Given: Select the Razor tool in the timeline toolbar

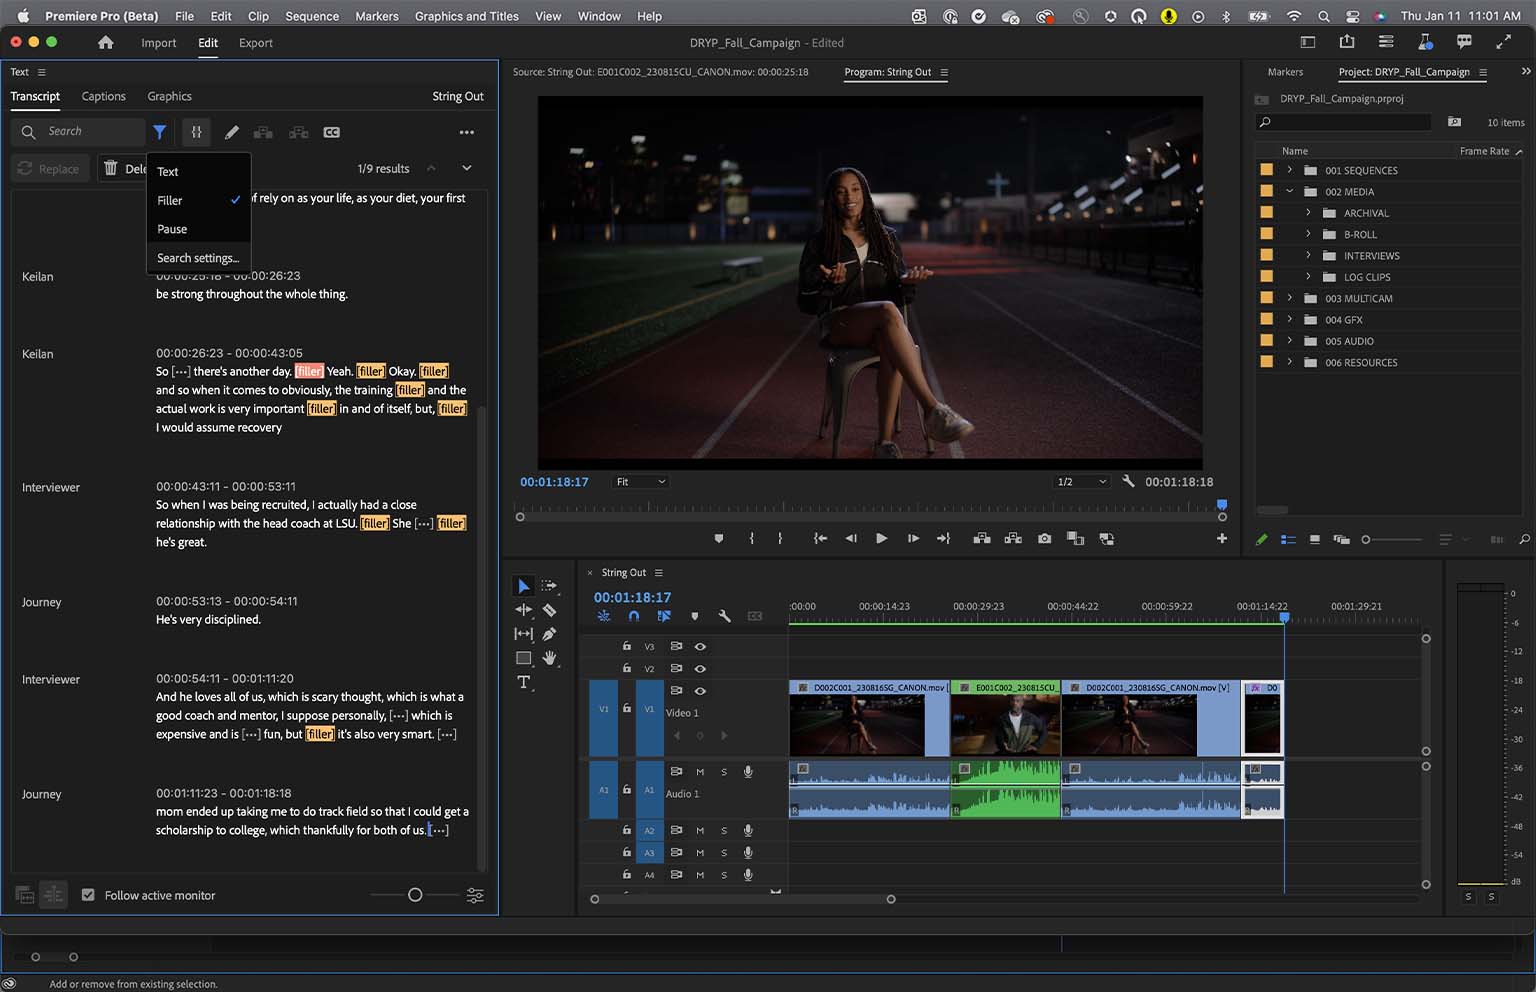Looking at the screenshot, I should point(549,610).
